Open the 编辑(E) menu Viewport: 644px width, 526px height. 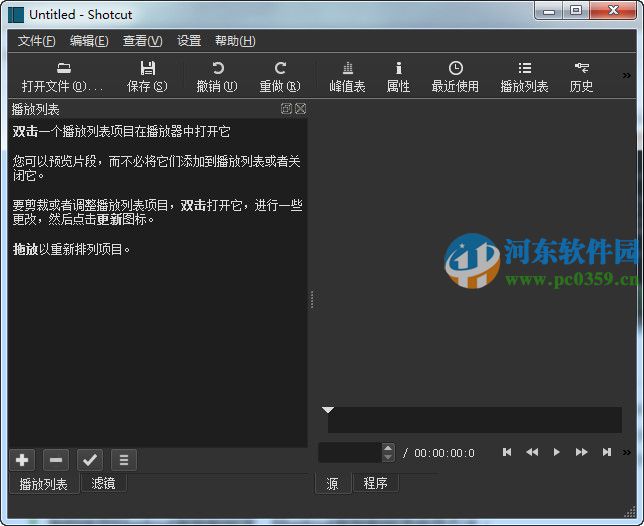point(89,41)
